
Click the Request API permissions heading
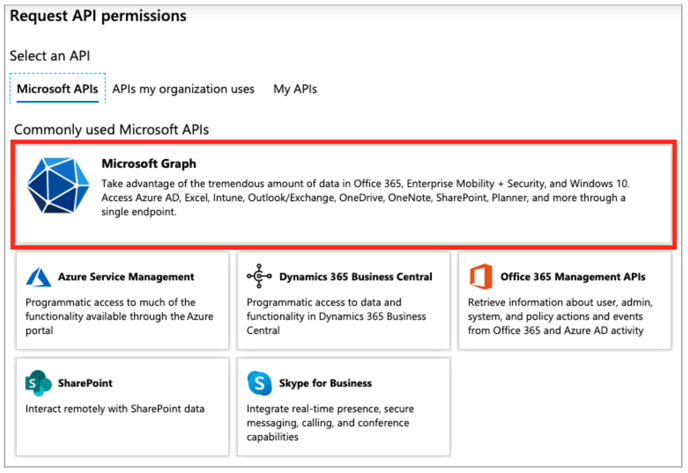tap(98, 17)
